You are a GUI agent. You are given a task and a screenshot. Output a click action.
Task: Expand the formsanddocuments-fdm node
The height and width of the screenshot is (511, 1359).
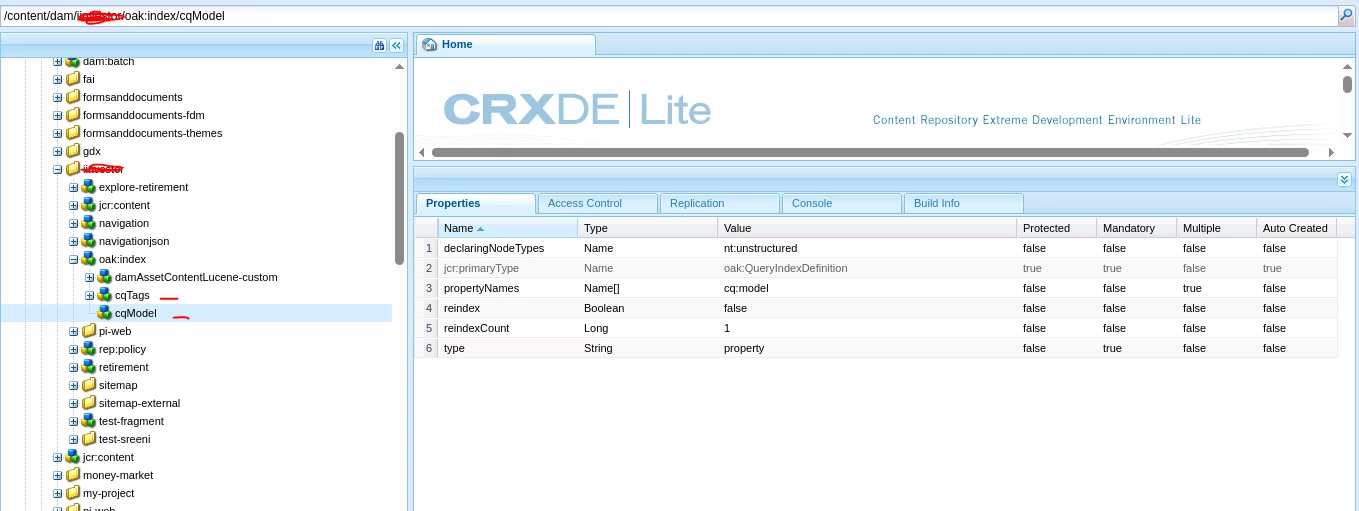pyautogui.click(x=57, y=115)
